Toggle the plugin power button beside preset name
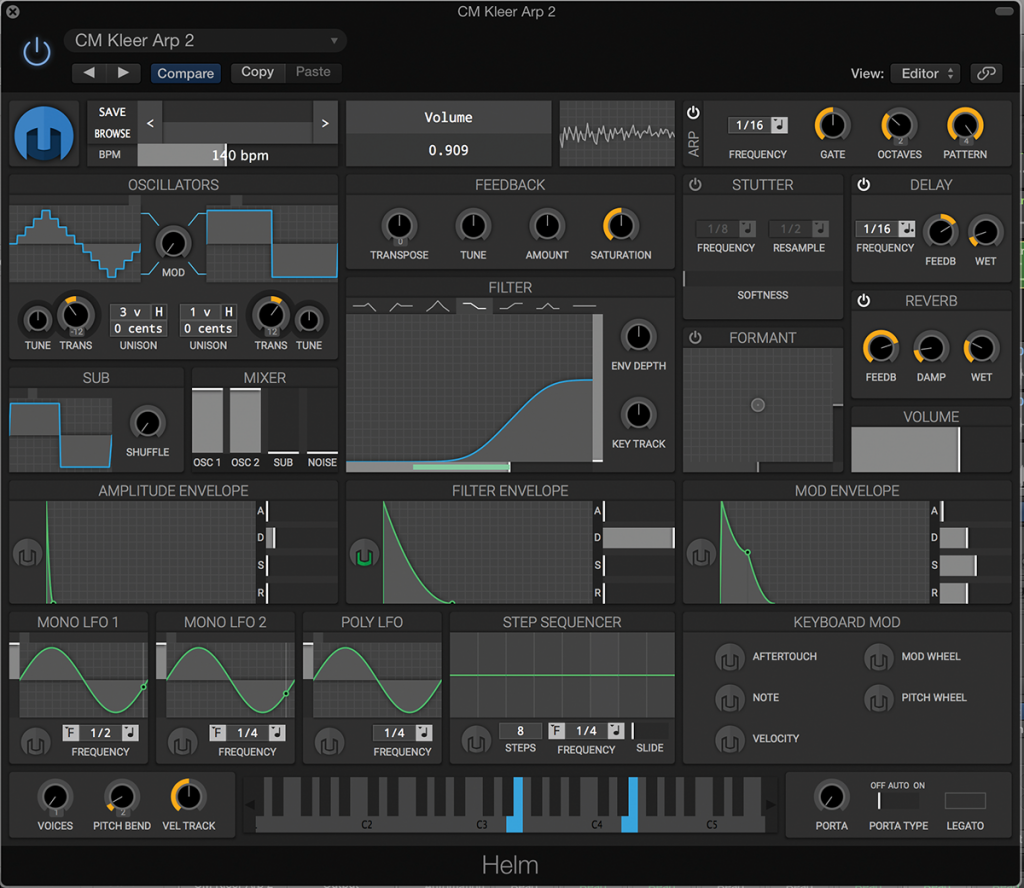The image size is (1024, 888). click(37, 51)
